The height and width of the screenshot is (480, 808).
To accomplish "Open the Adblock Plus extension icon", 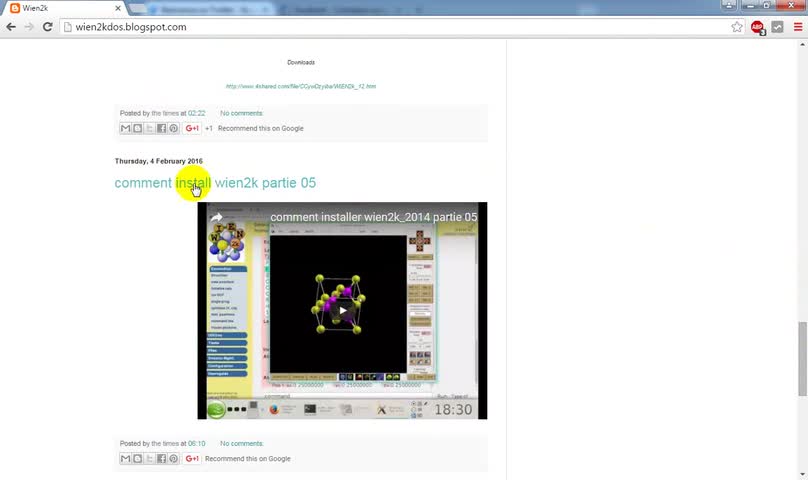I will pyautogui.click(x=757, y=27).
